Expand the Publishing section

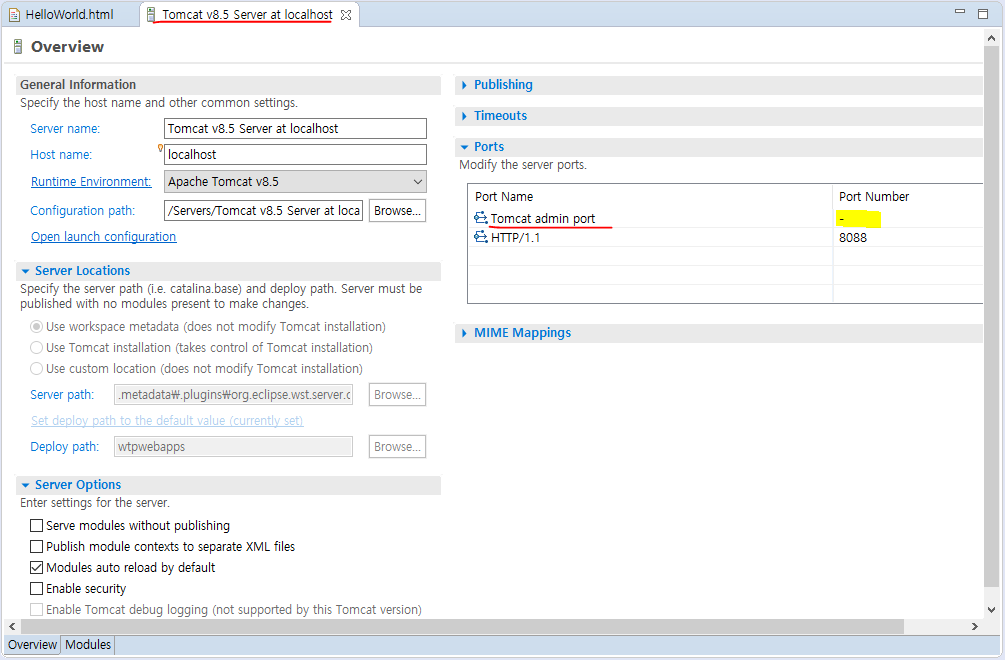tap(464, 85)
